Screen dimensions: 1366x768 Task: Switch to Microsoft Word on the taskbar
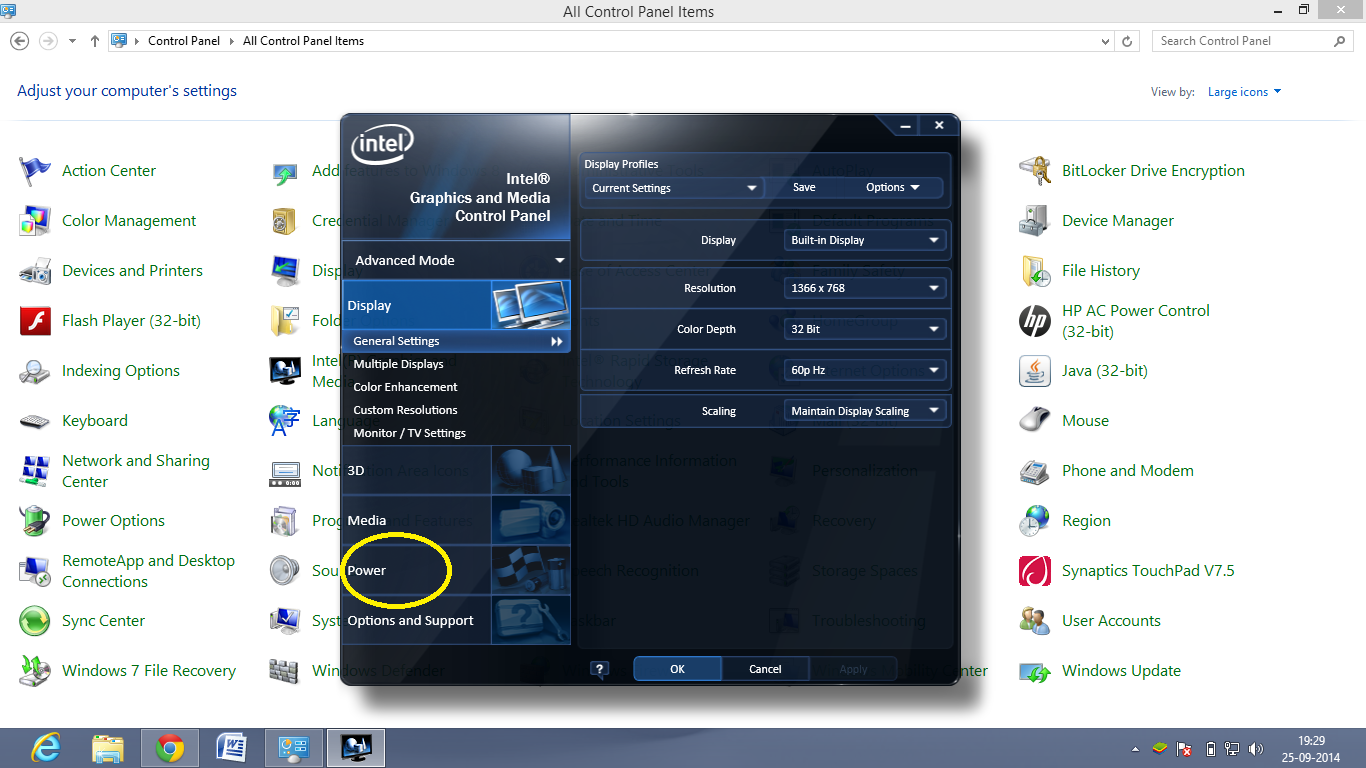[231, 748]
